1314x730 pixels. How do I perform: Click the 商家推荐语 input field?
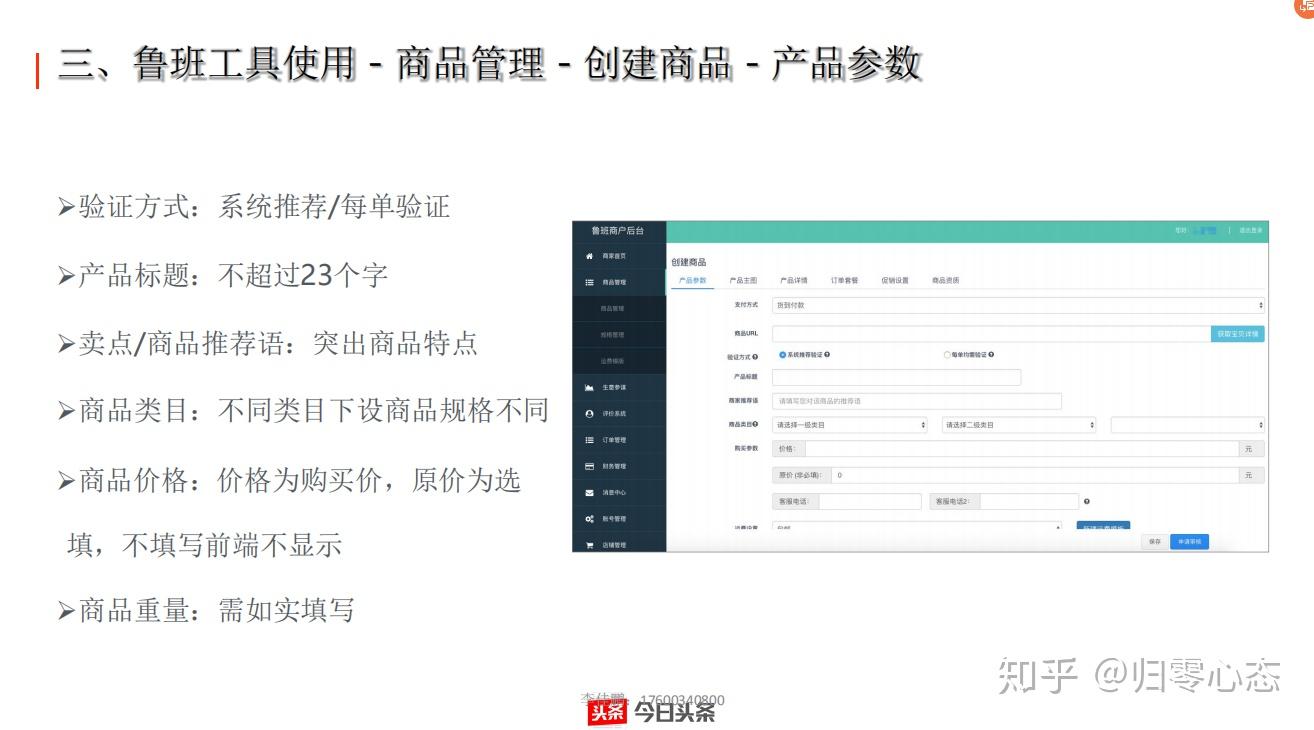tap(917, 401)
